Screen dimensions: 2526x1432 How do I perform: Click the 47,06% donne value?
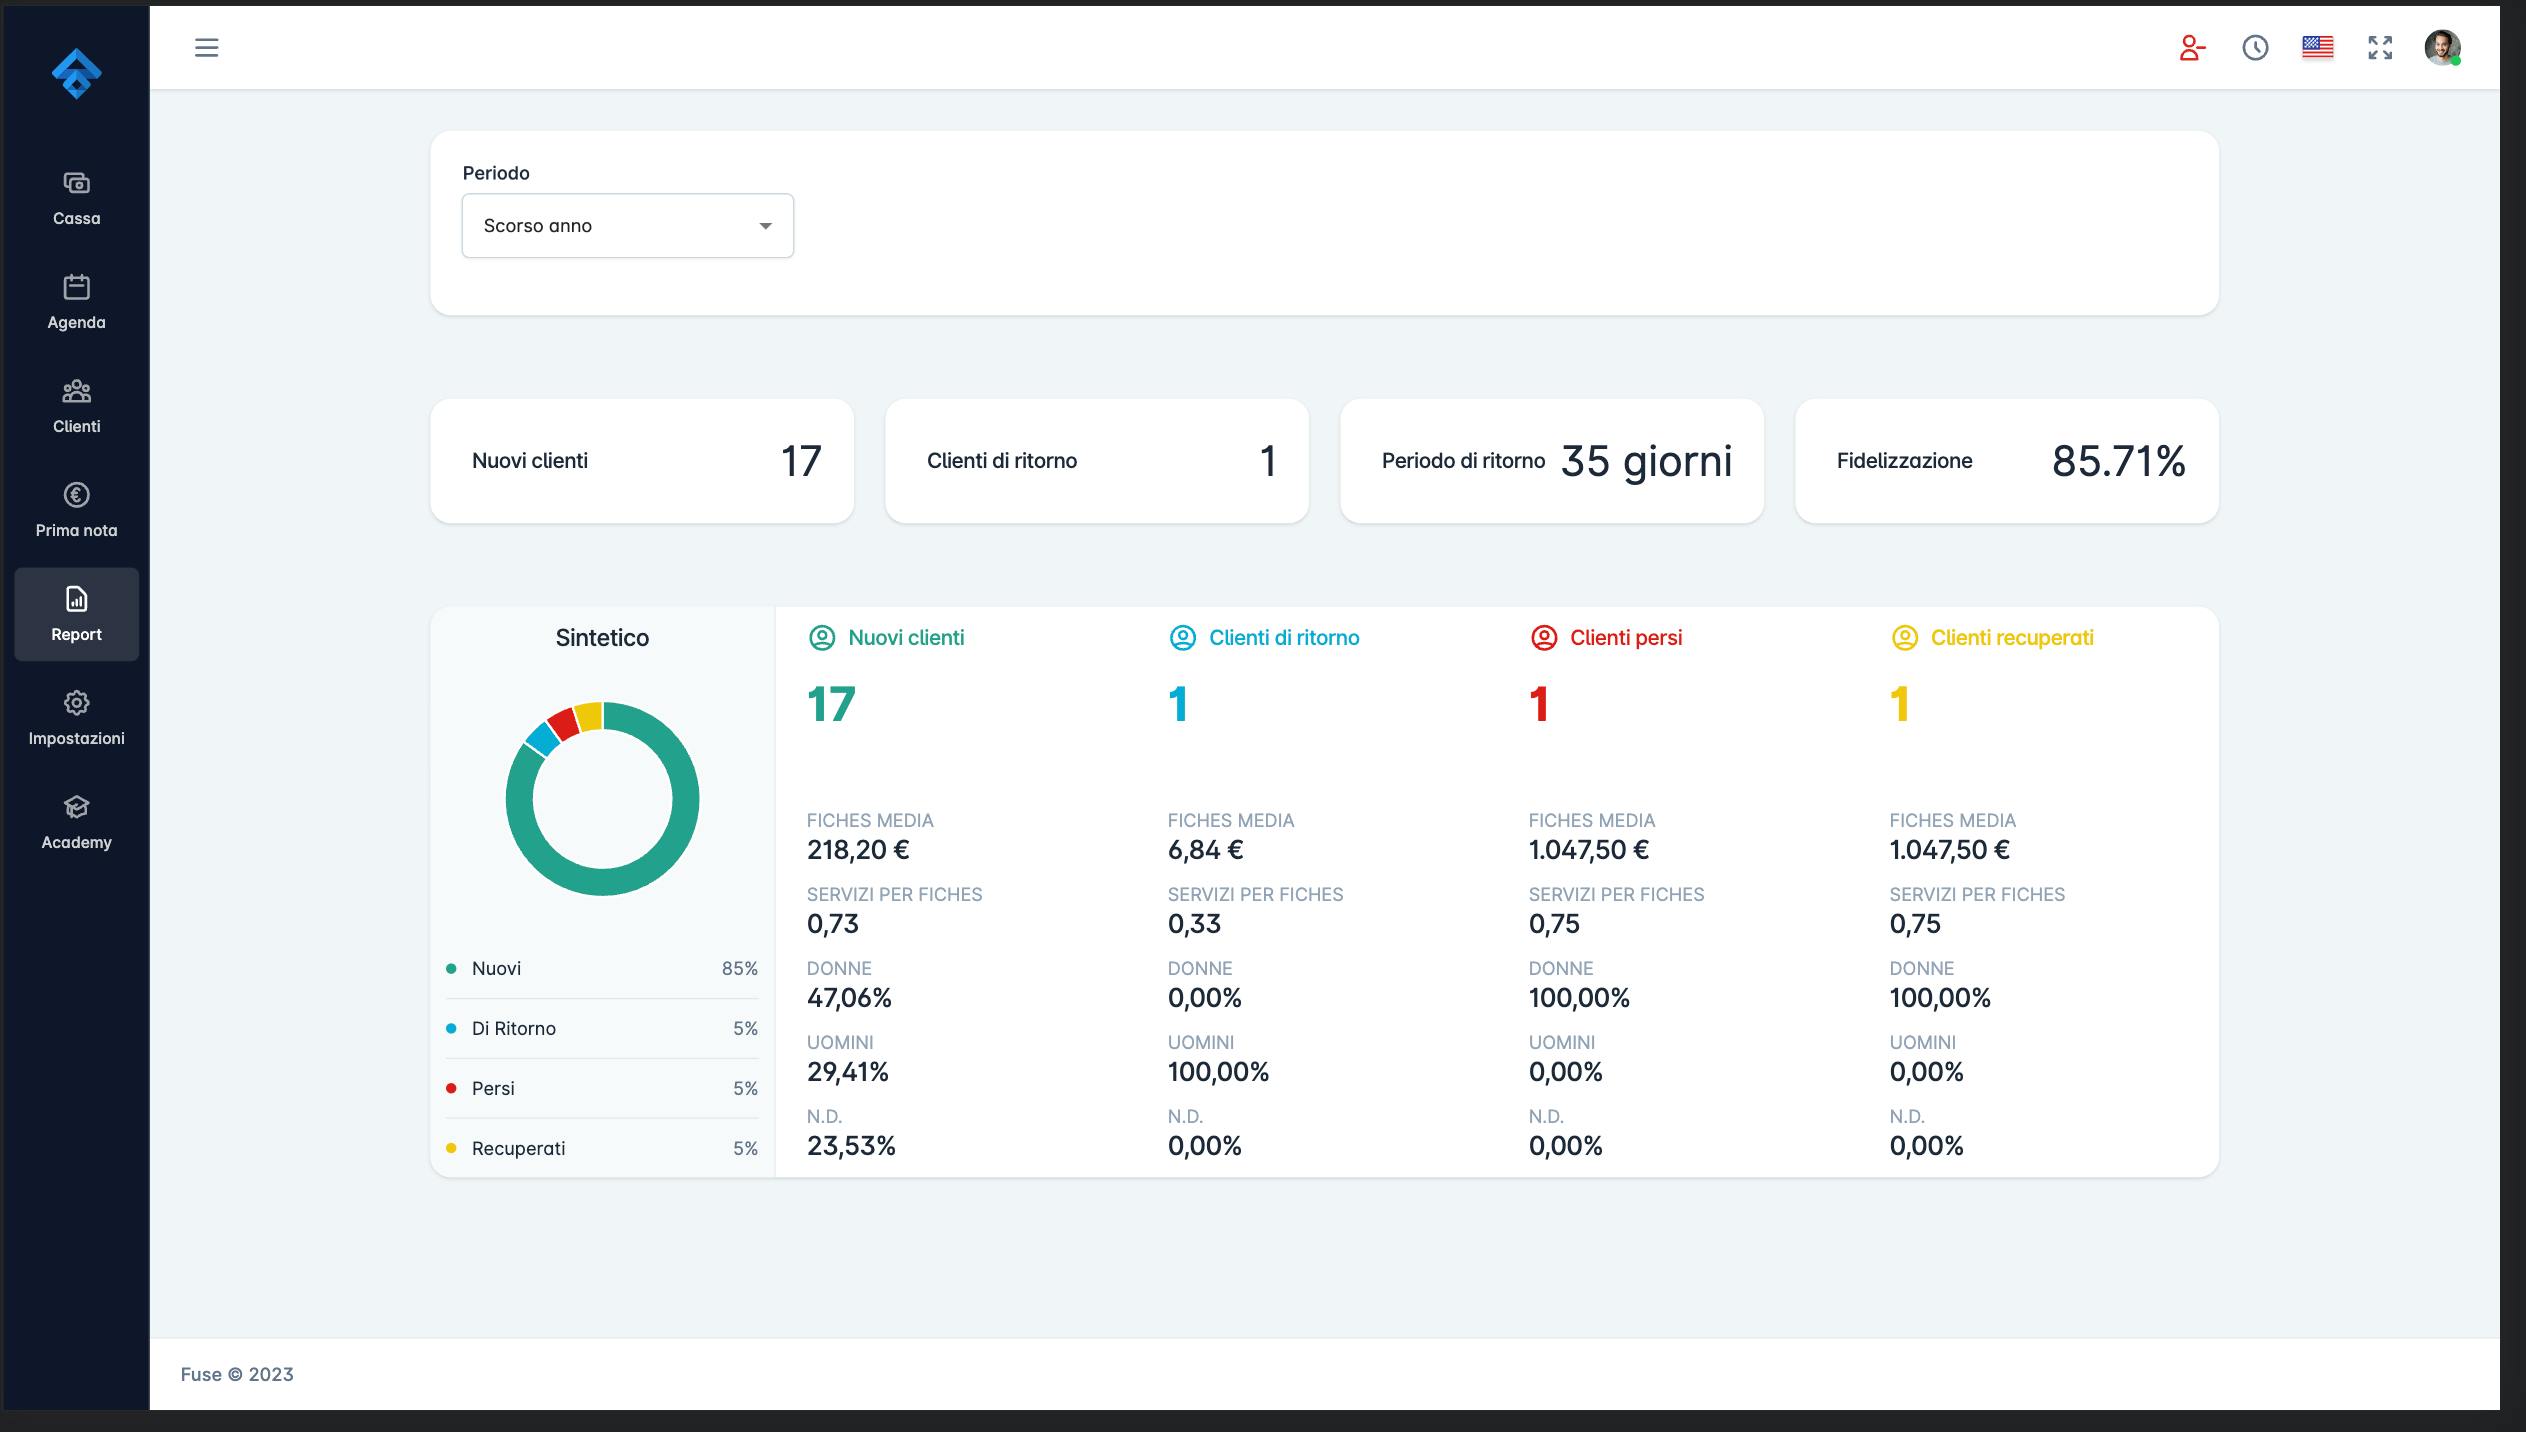tap(849, 998)
